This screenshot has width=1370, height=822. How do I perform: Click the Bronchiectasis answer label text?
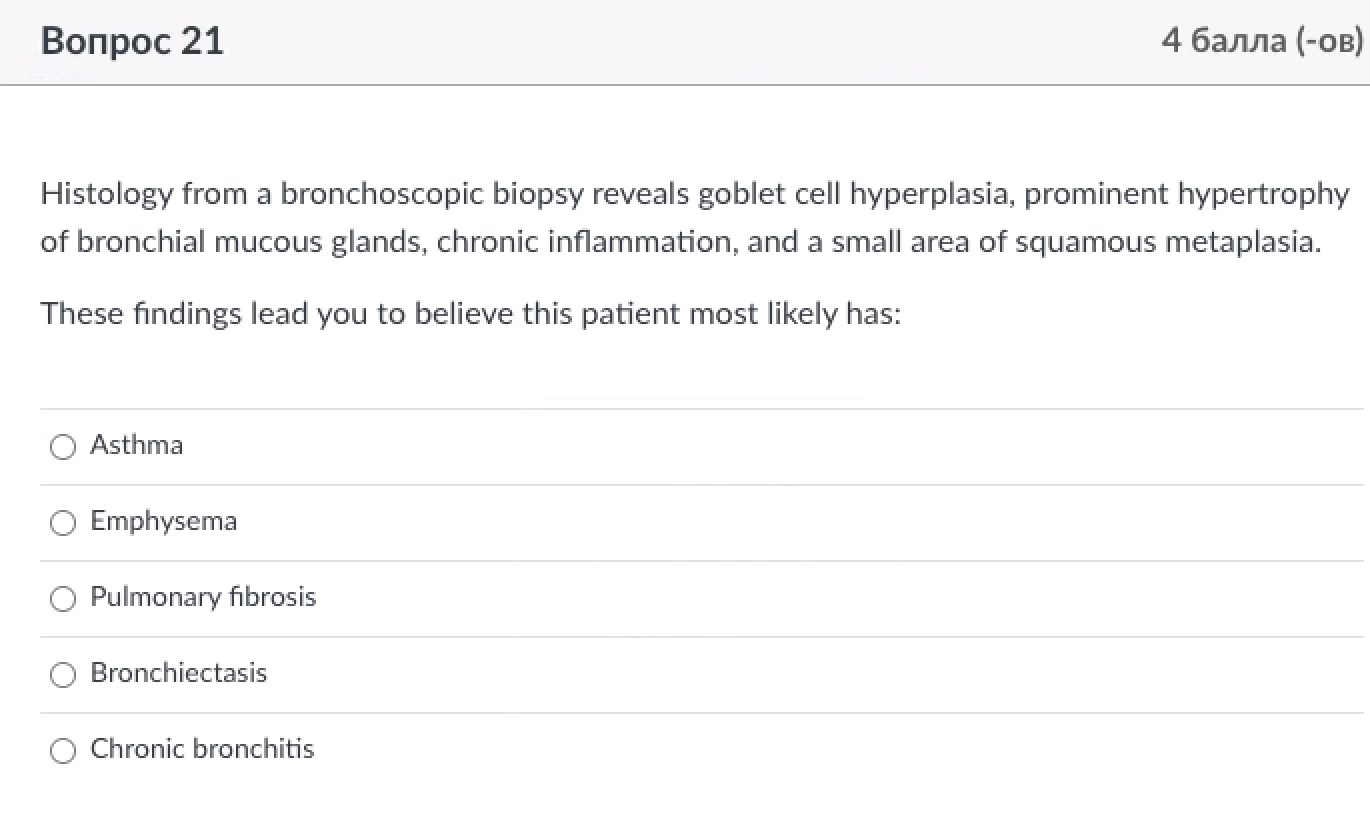click(179, 673)
